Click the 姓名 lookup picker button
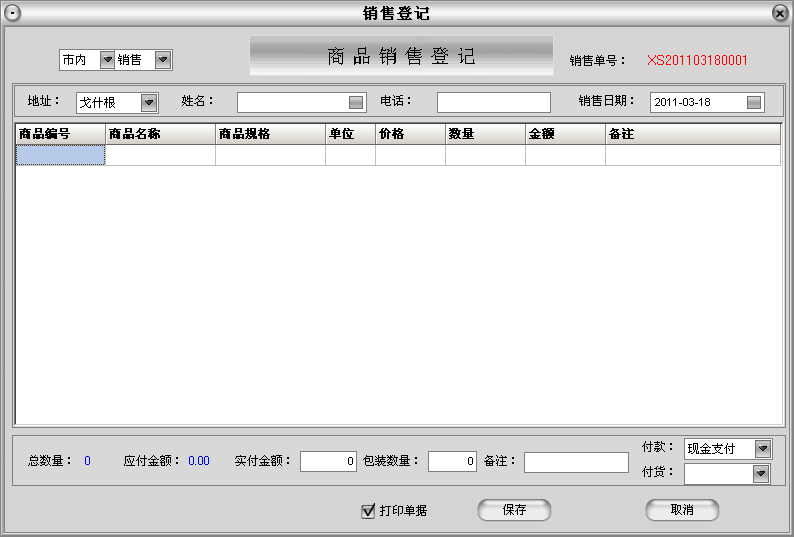The width and height of the screenshot is (794, 537). (356, 102)
